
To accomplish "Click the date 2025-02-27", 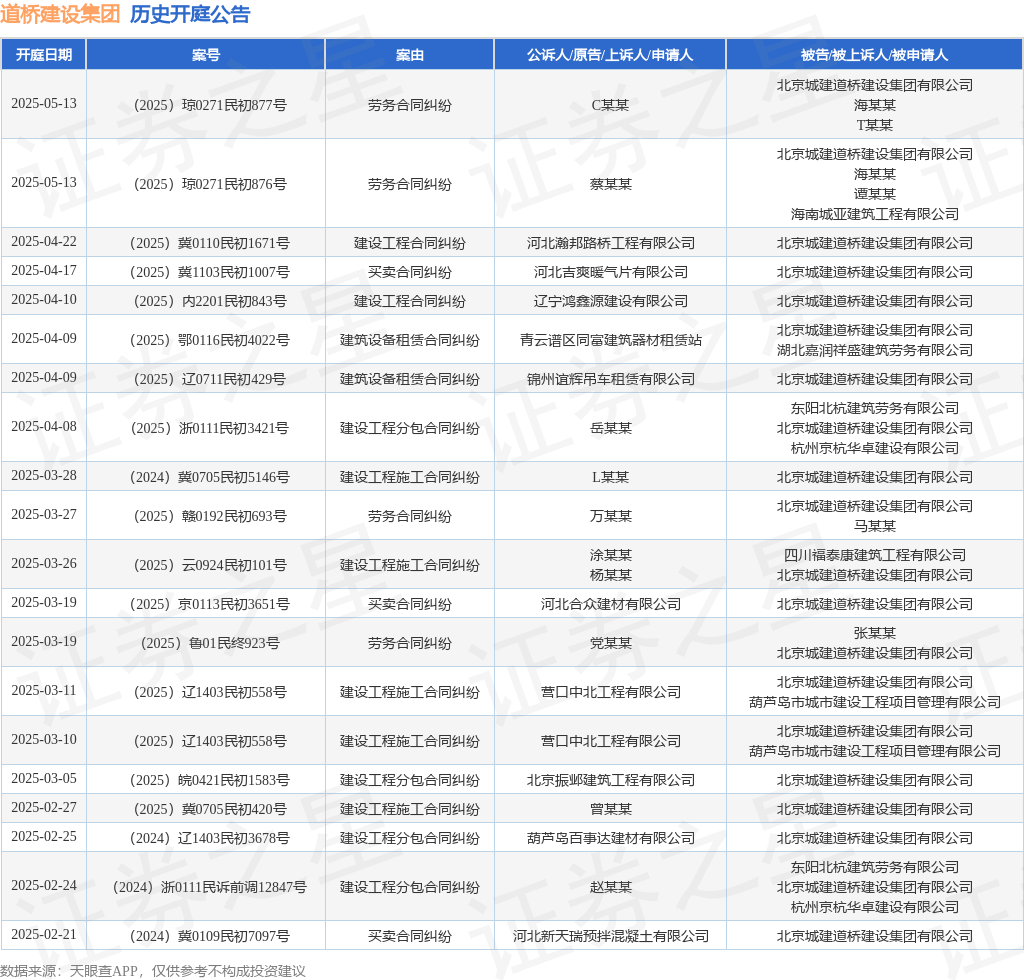I will (x=44, y=808).
